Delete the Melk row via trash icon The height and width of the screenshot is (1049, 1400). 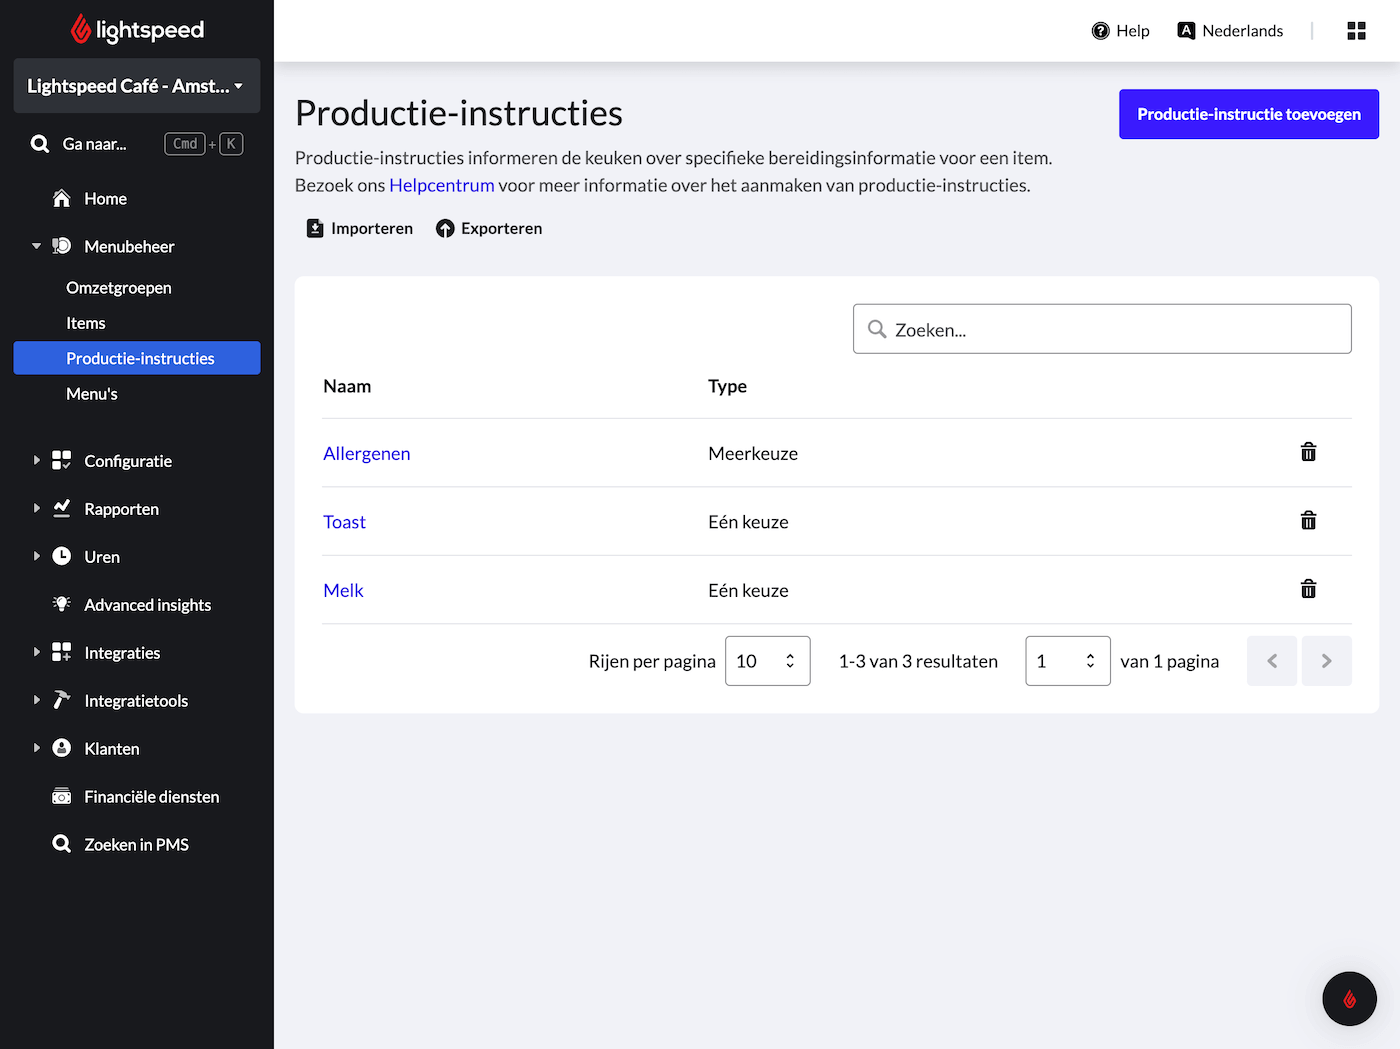click(1308, 589)
